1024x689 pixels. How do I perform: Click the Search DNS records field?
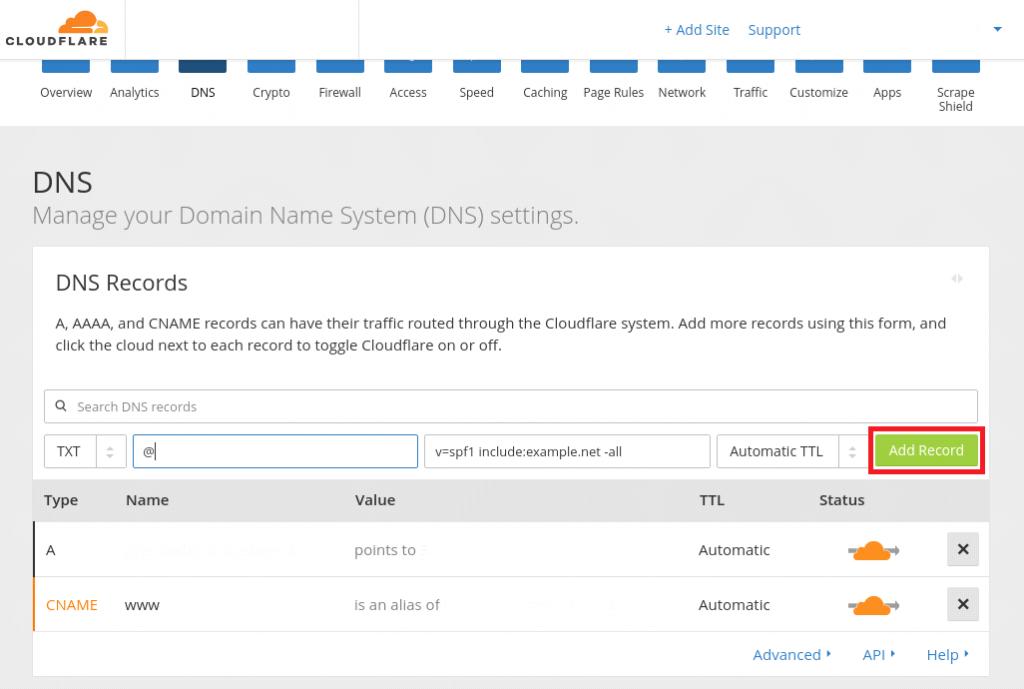[511, 406]
